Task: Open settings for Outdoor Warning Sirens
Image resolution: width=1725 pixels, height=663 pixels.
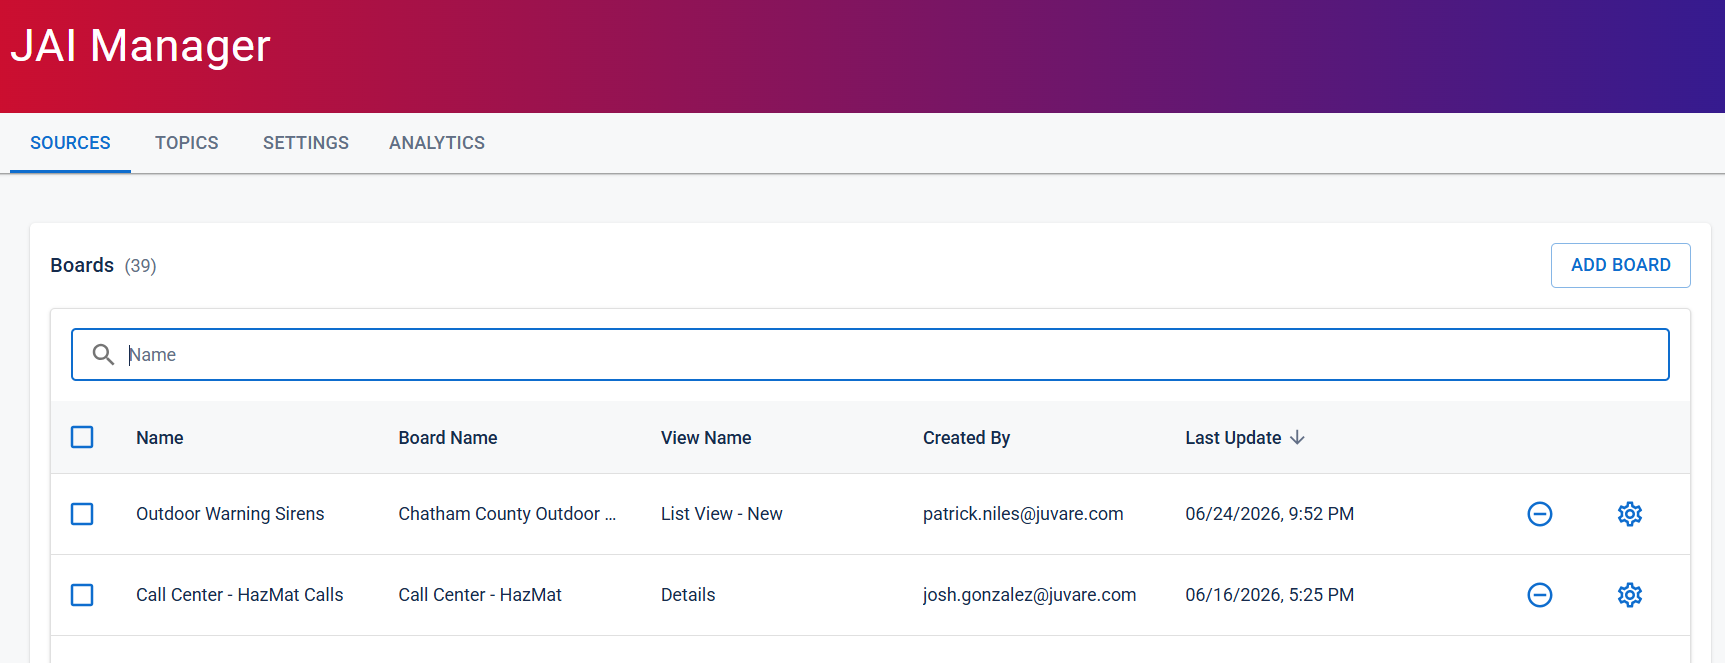Action: (1630, 514)
